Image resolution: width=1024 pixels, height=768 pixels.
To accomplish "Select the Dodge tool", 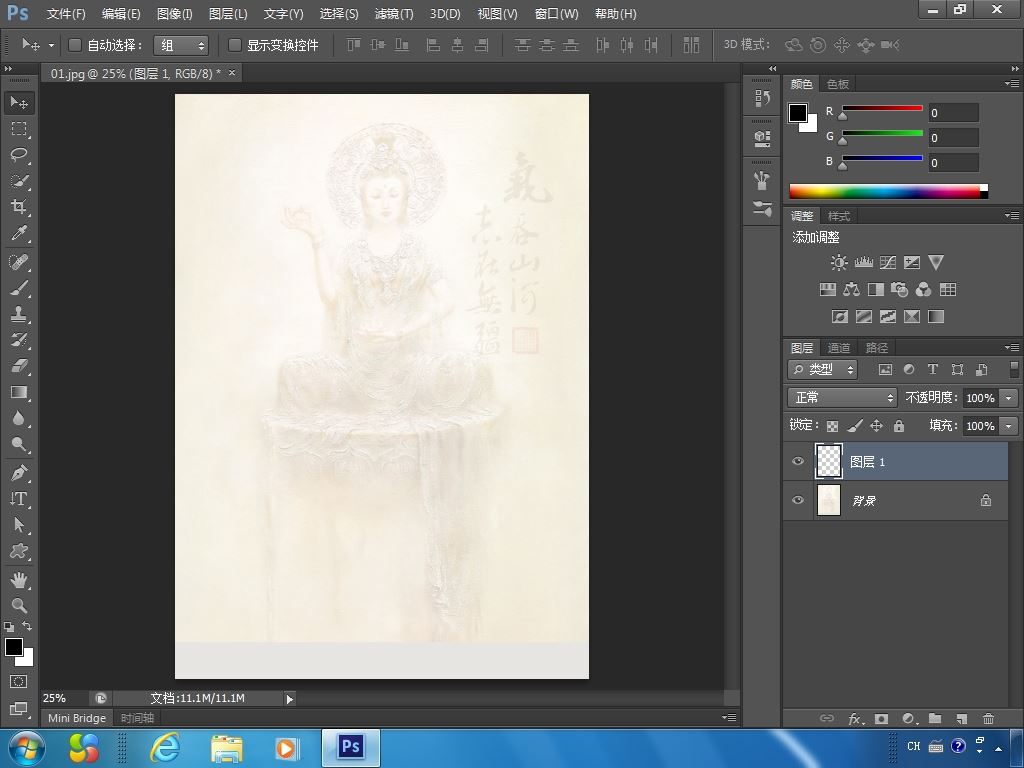I will point(19,444).
